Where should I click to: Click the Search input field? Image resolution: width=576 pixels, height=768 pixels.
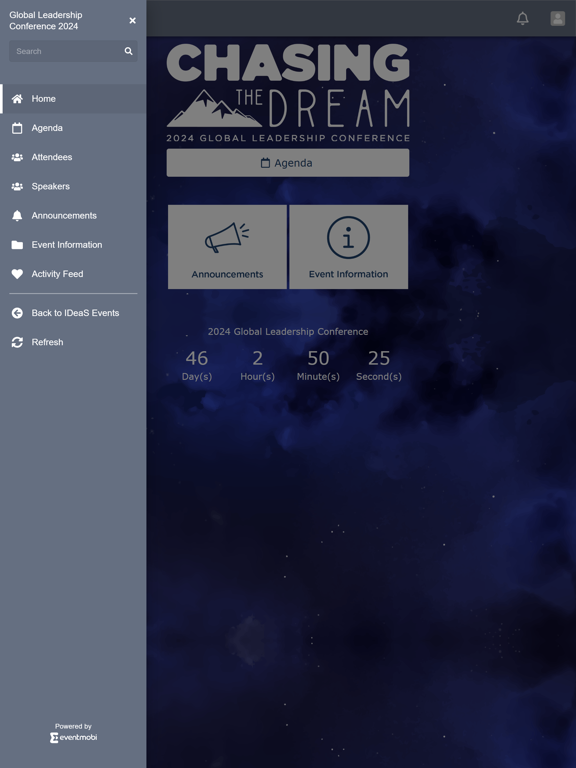[73, 51]
